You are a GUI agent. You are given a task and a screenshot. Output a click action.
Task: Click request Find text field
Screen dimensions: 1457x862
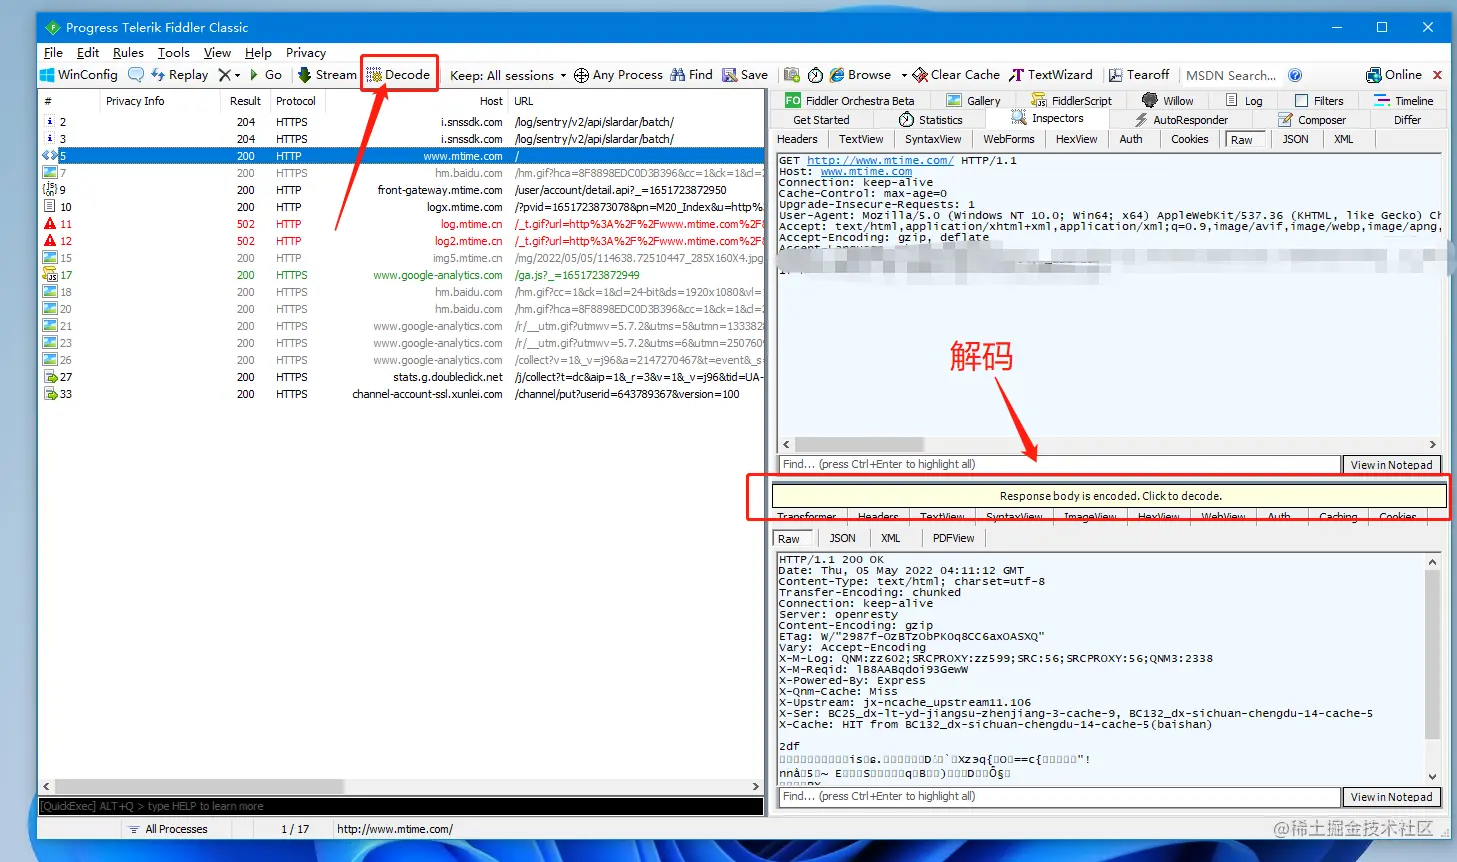pos(1059,465)
